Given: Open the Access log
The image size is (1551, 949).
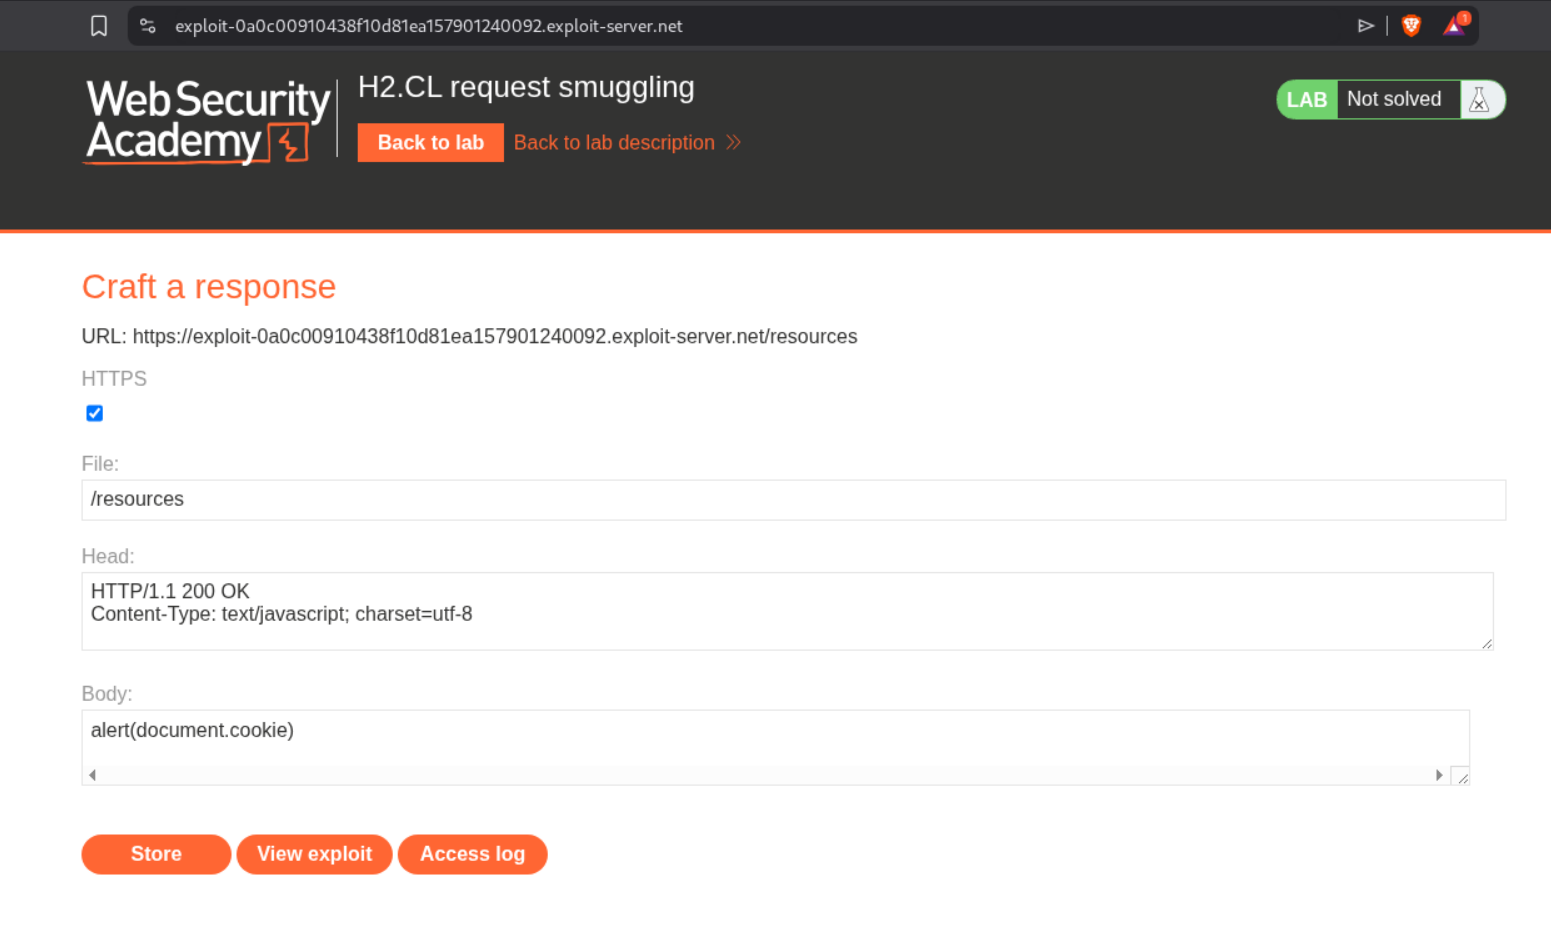Looking at the screenshot, I should [472, 855].
